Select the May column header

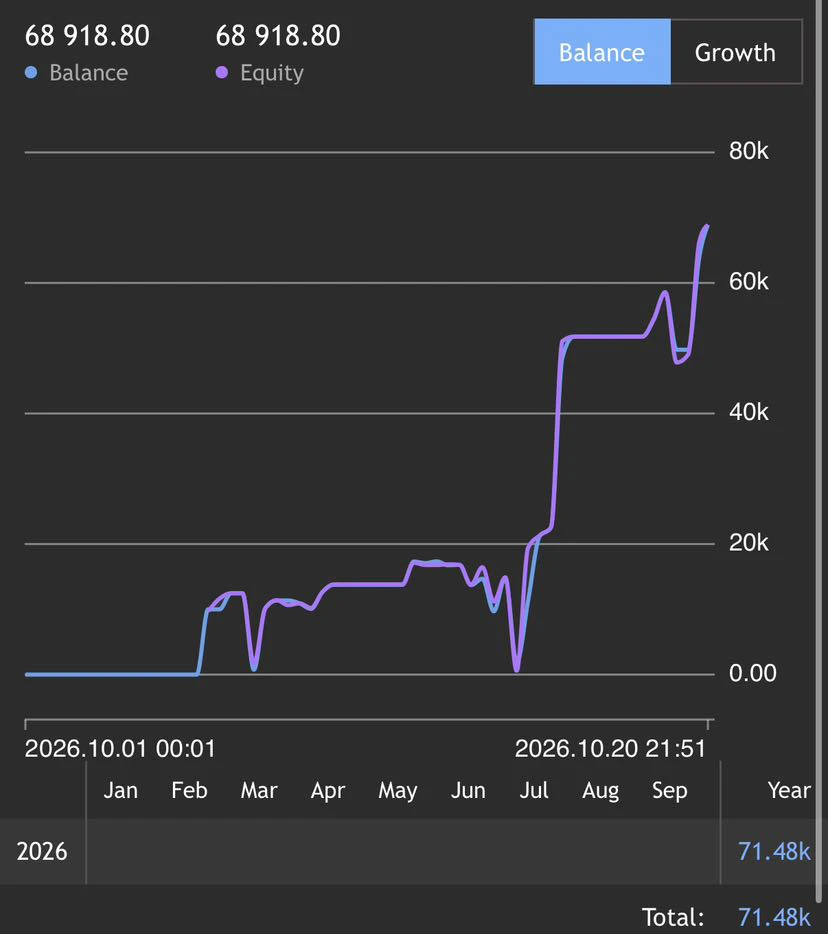tap(398, 791)
